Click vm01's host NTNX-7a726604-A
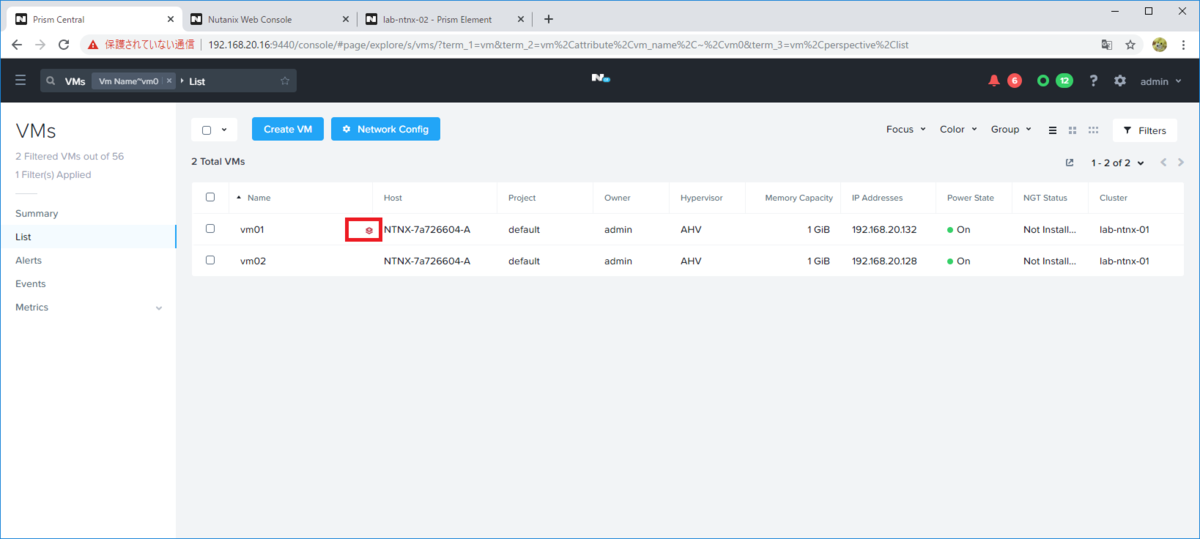 [427, 229]
